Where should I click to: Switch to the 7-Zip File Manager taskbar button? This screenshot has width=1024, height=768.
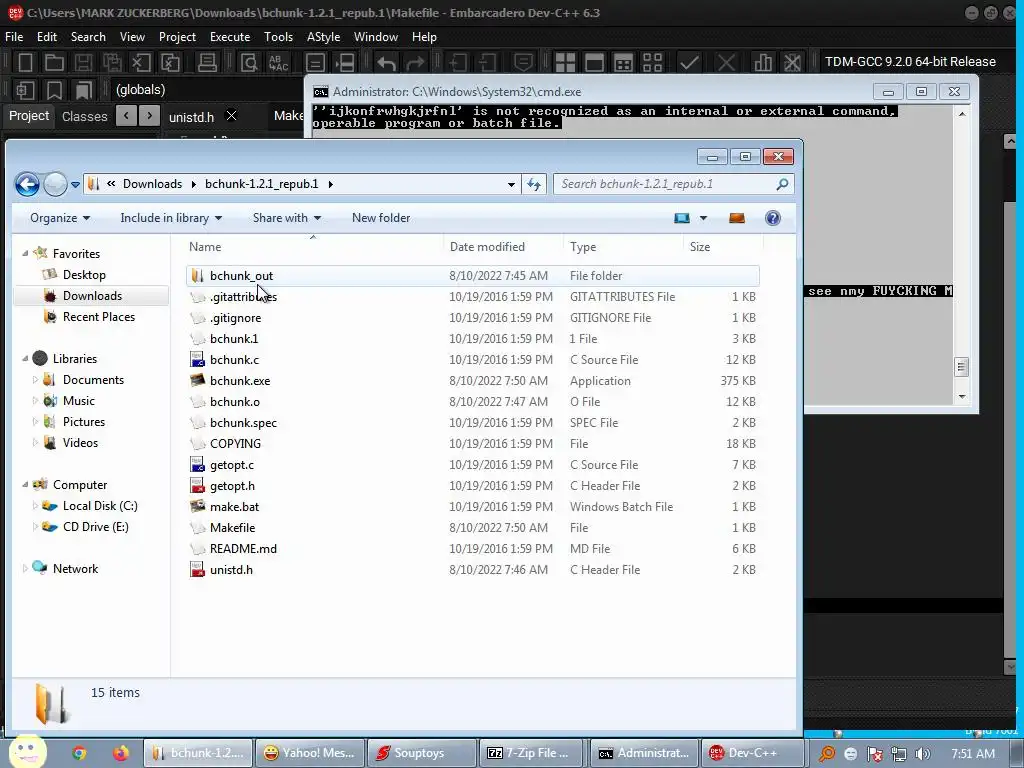click(533, 753)
